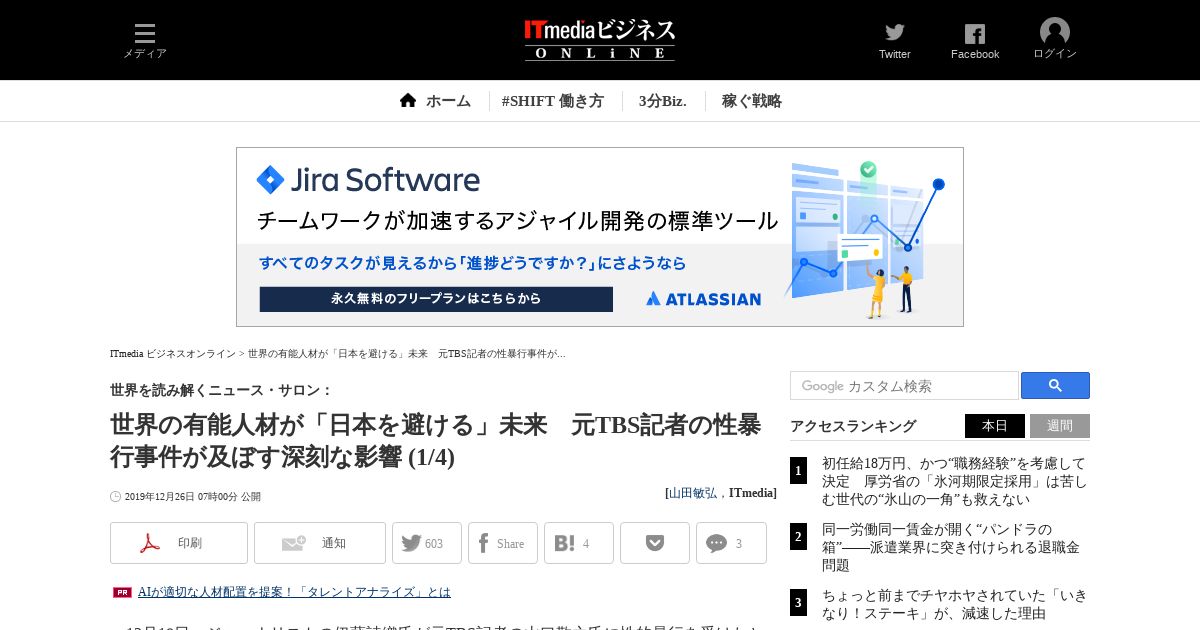Follow the ITmedia ビジネスオンライン breadcrumb link
1200x630 pixels.
pyautogui.click(x=173, y=354)
